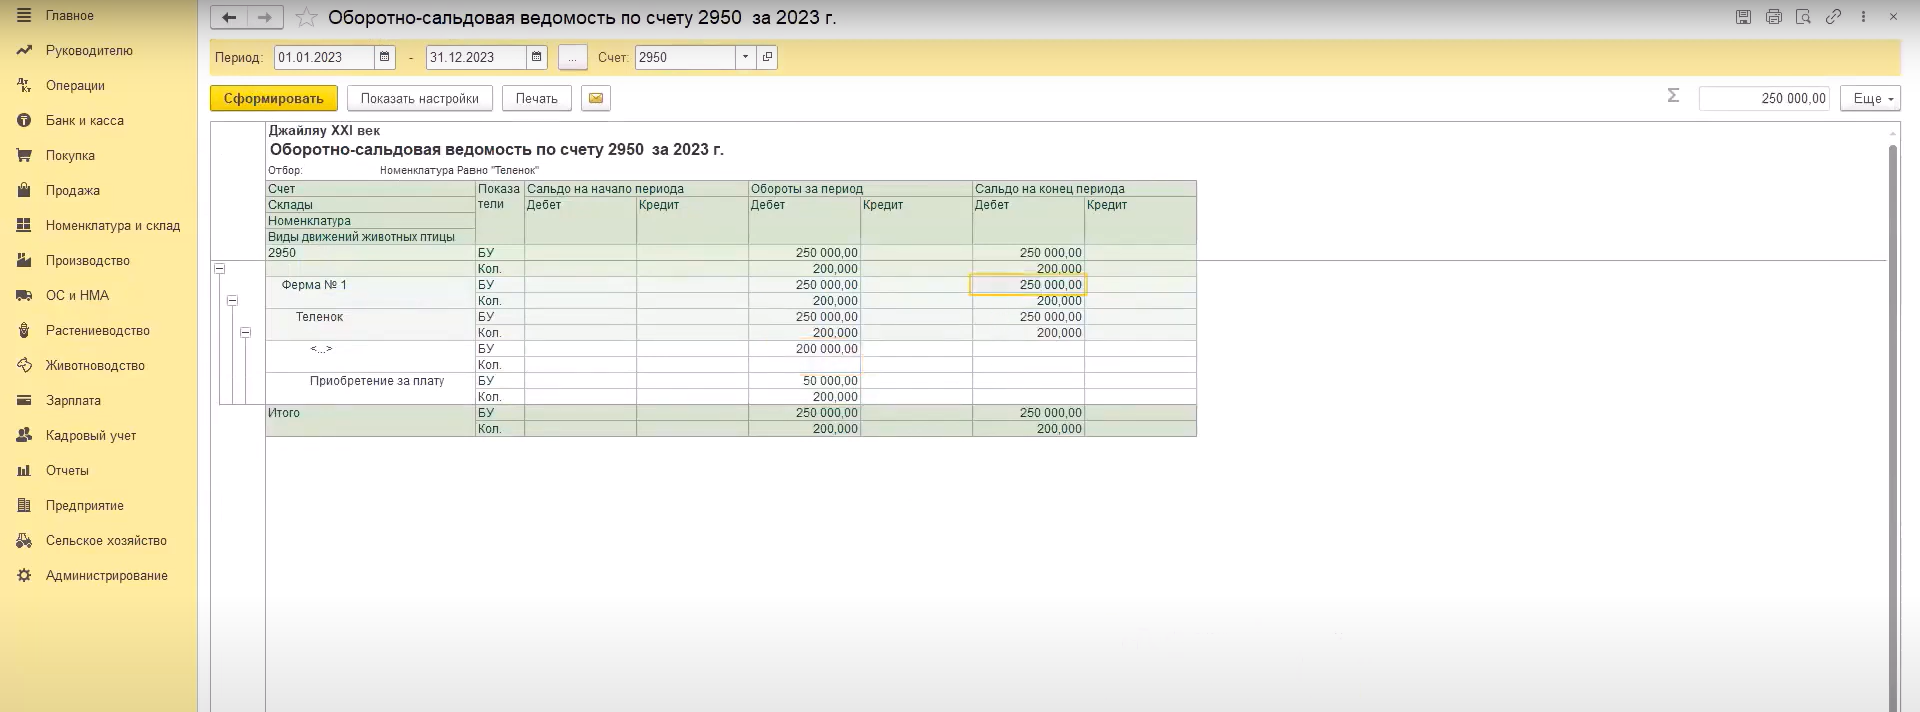Click the vertical scrollbar of the report
This screenshot has height=712, width=1920.
point(1891,400)
